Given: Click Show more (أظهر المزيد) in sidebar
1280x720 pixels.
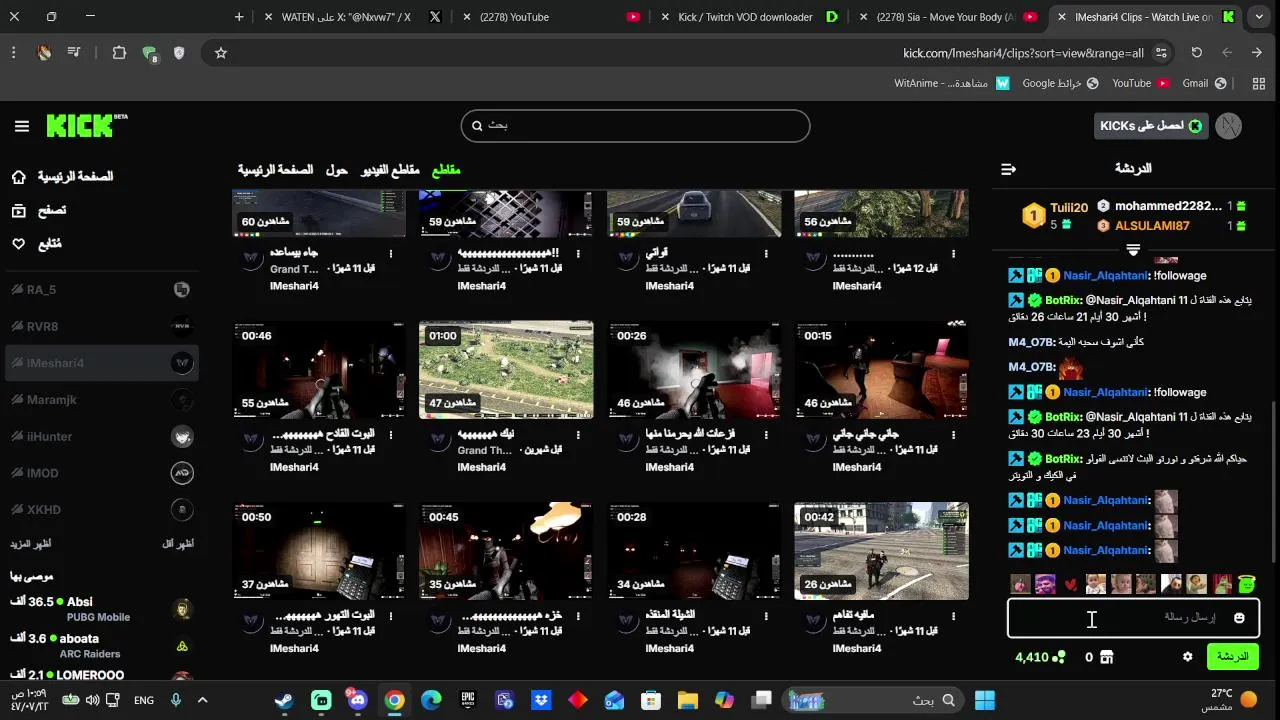Looking at the screenshot, I should click(30, 544).
